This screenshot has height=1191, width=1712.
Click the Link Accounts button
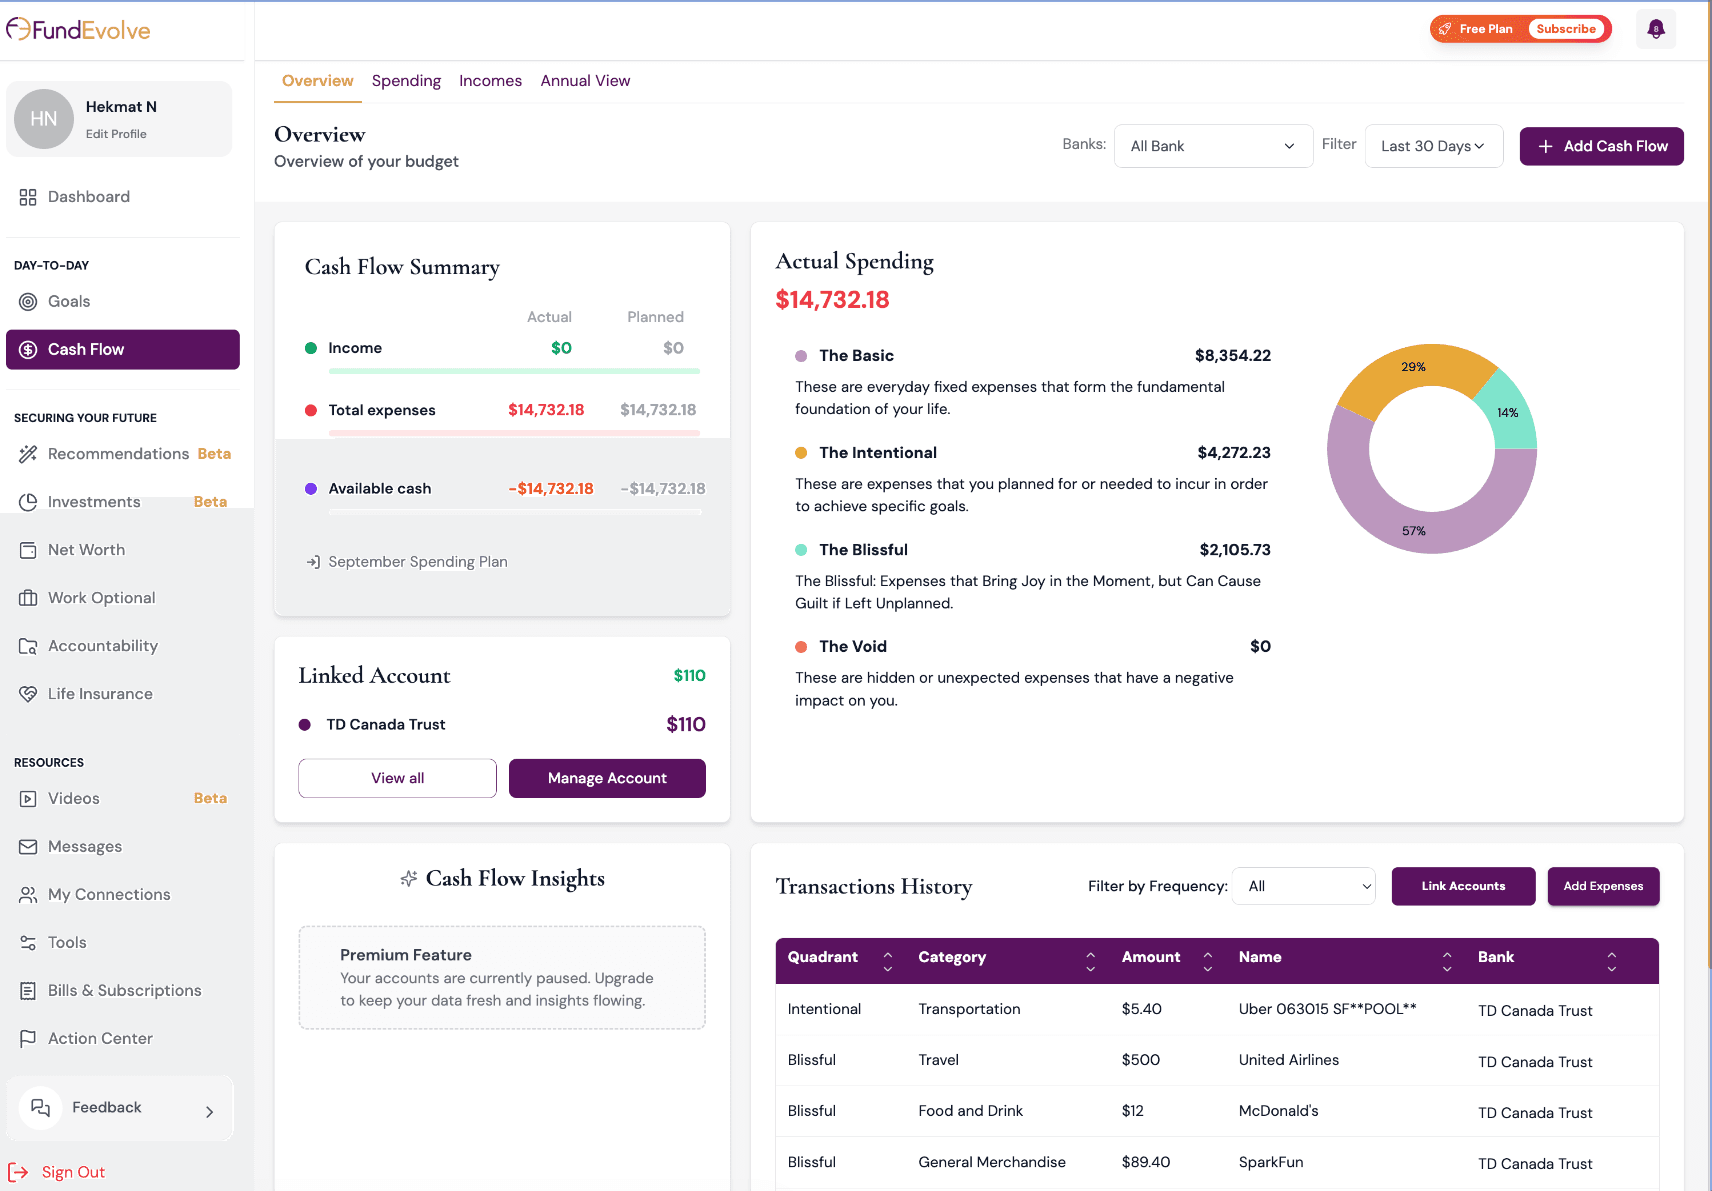click(1463, 886)
